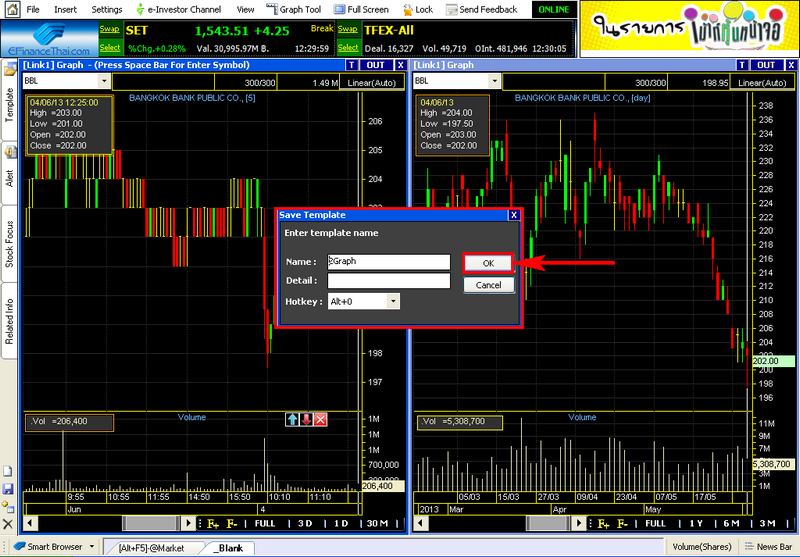Move the Volume panel up with blue arrow

292,419
